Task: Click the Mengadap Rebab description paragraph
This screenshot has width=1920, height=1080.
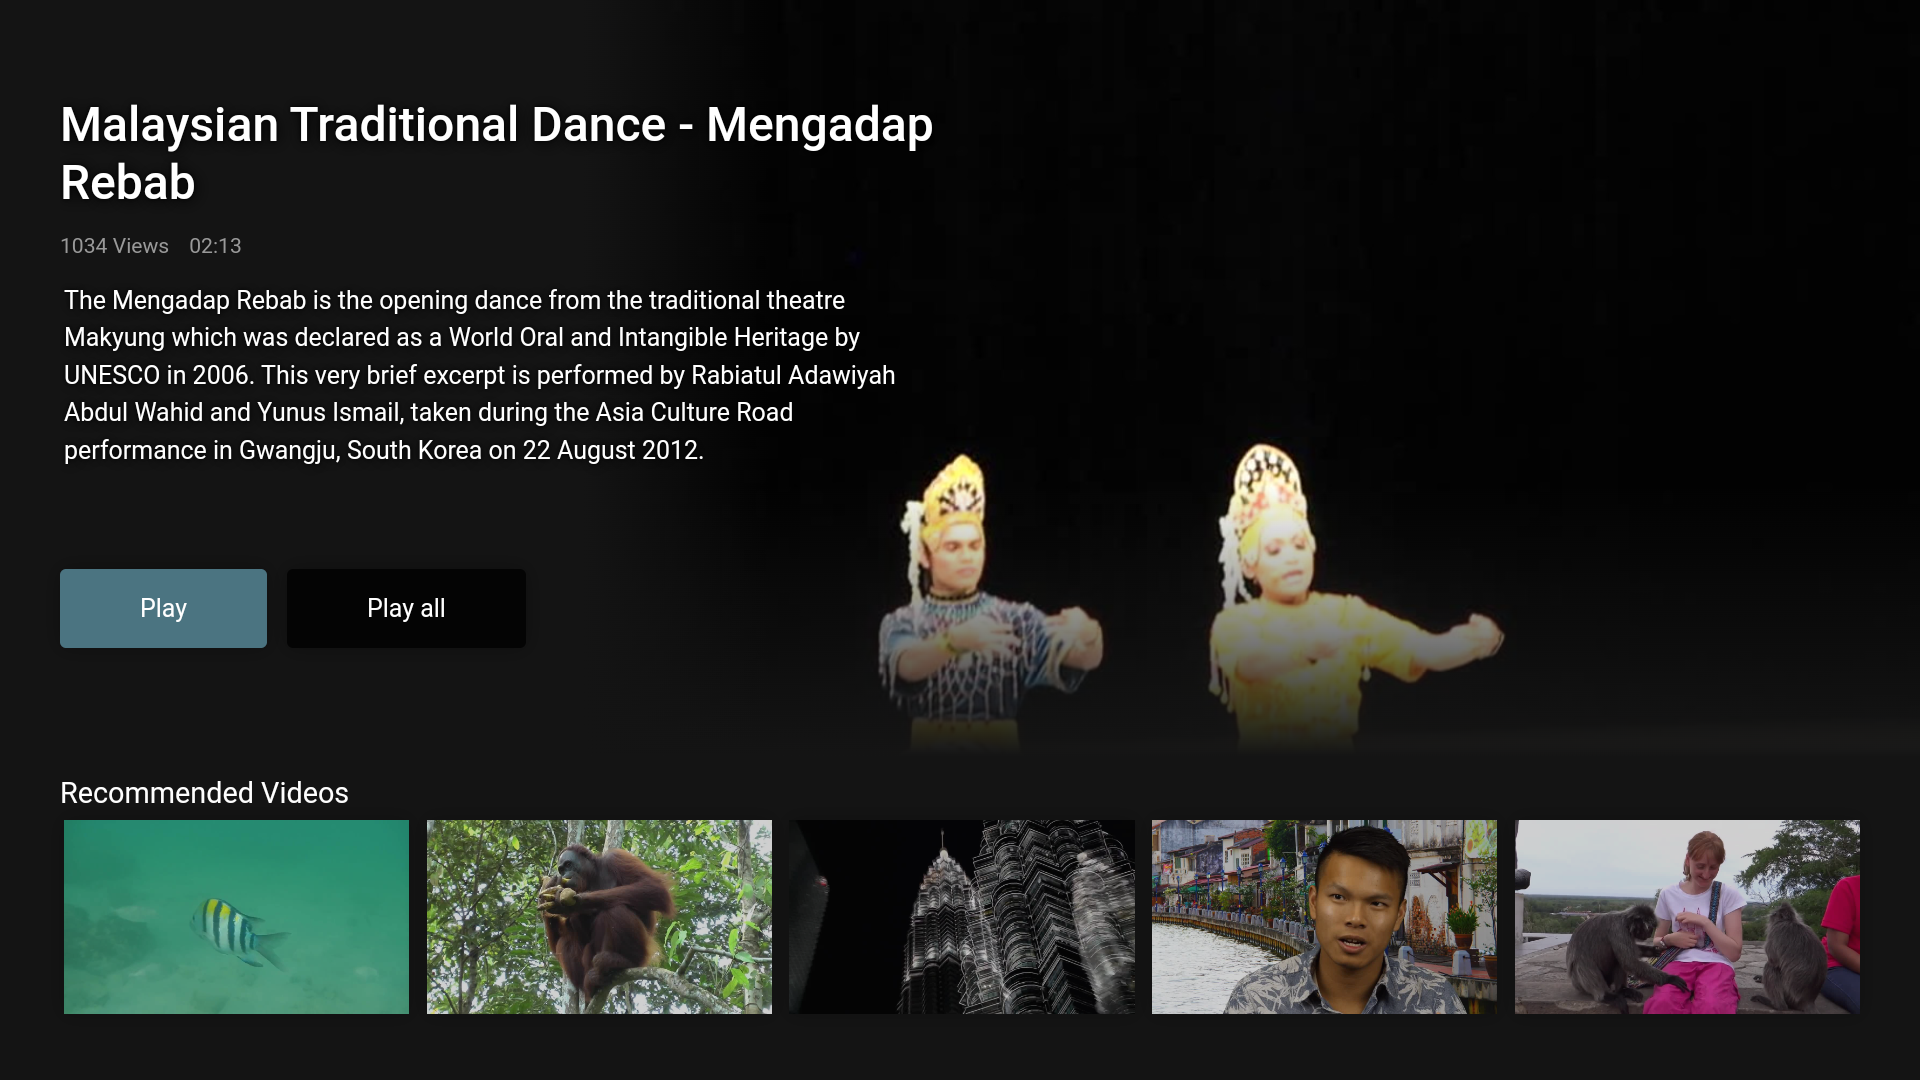Action: point(480,375)
